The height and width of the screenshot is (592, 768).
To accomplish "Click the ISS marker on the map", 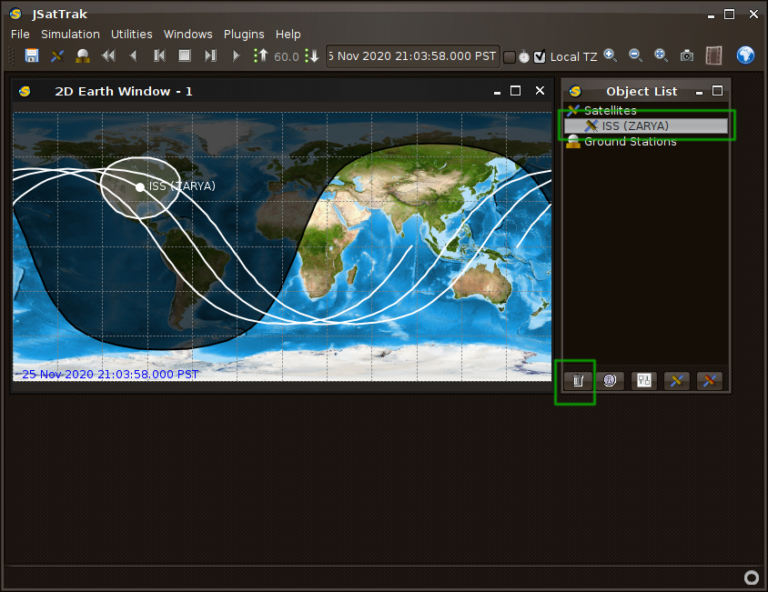I will [140, 187].
